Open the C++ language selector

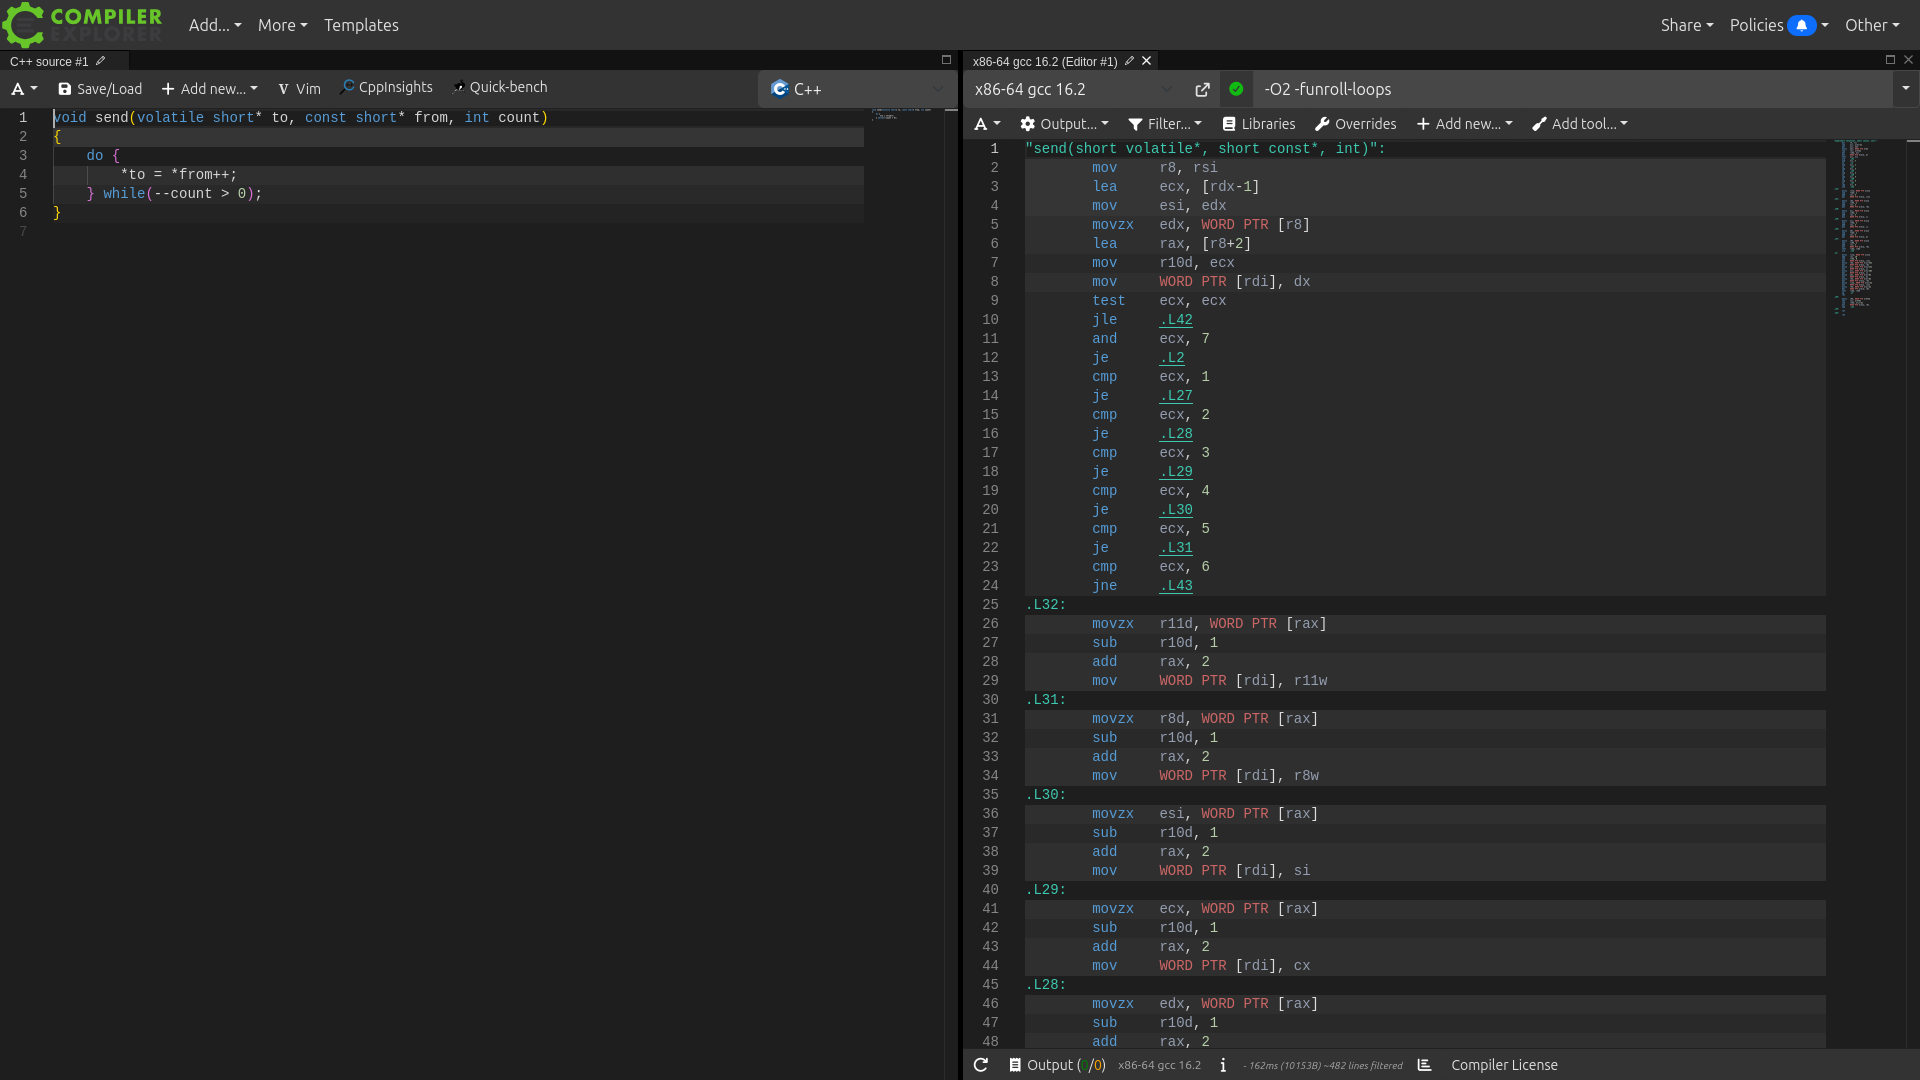pos(856,89)
